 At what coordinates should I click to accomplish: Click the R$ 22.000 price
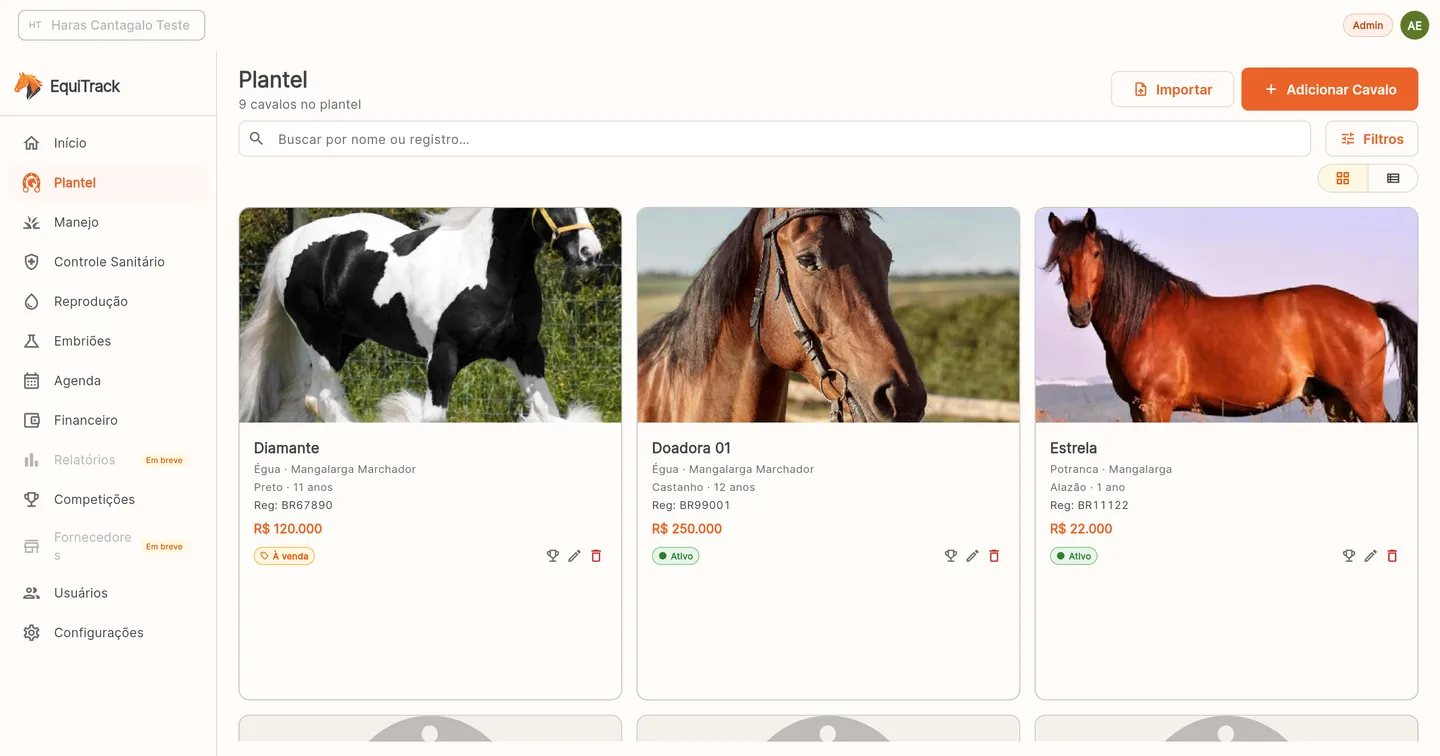pyautogui.click(x=1081, y=529)
